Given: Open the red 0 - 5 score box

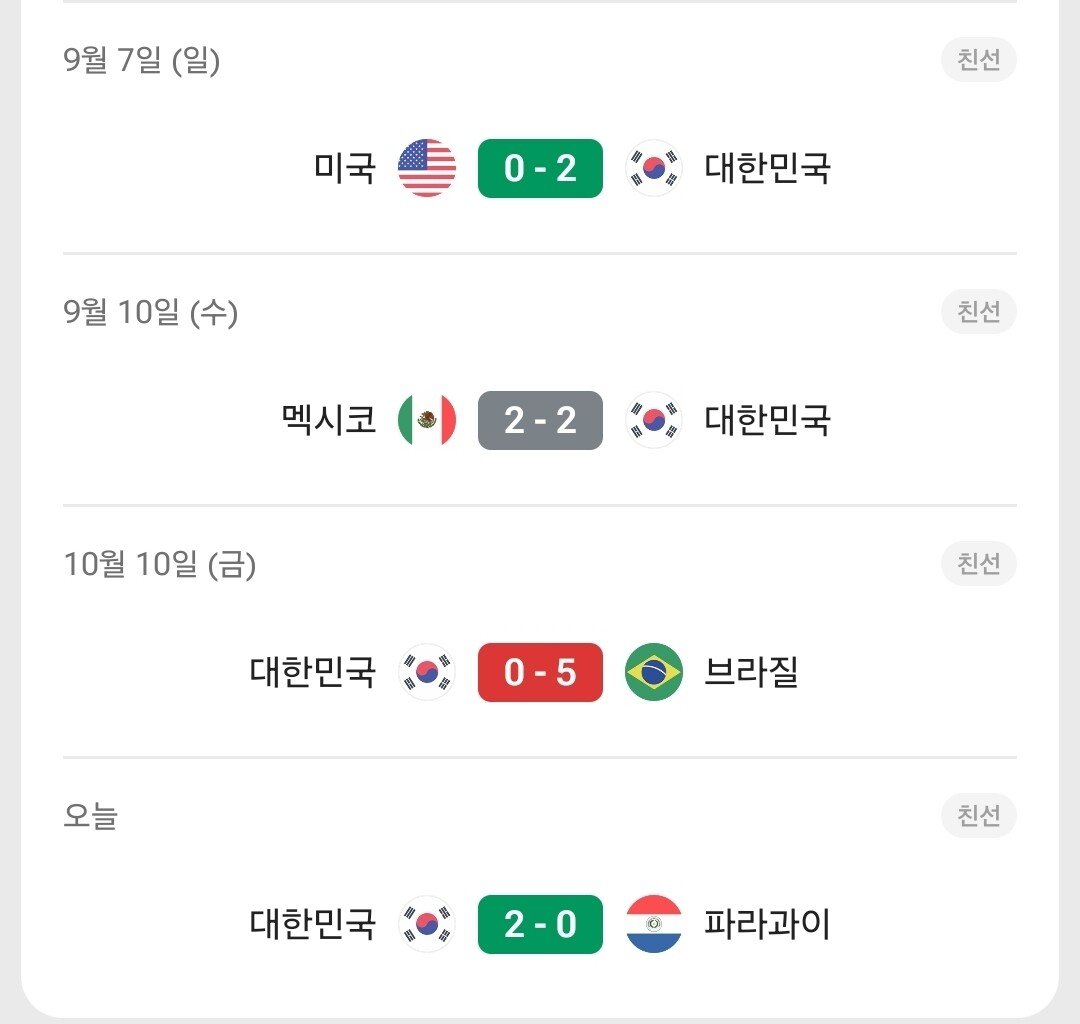Looking at the screenshot, I should point(540,672).
